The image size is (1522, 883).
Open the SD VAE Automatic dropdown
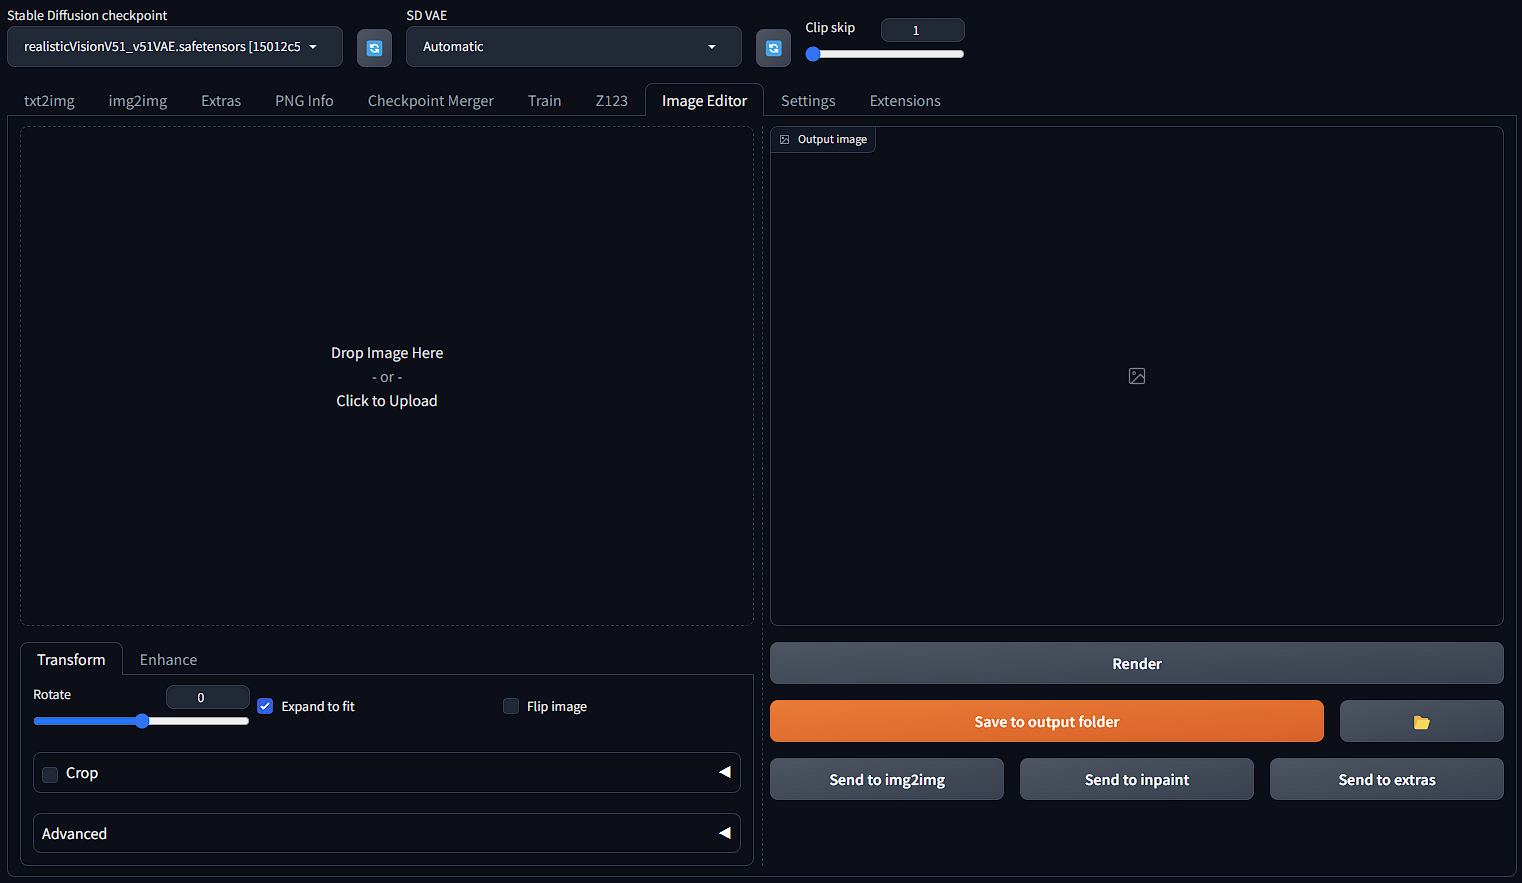[x=573, y=47]
